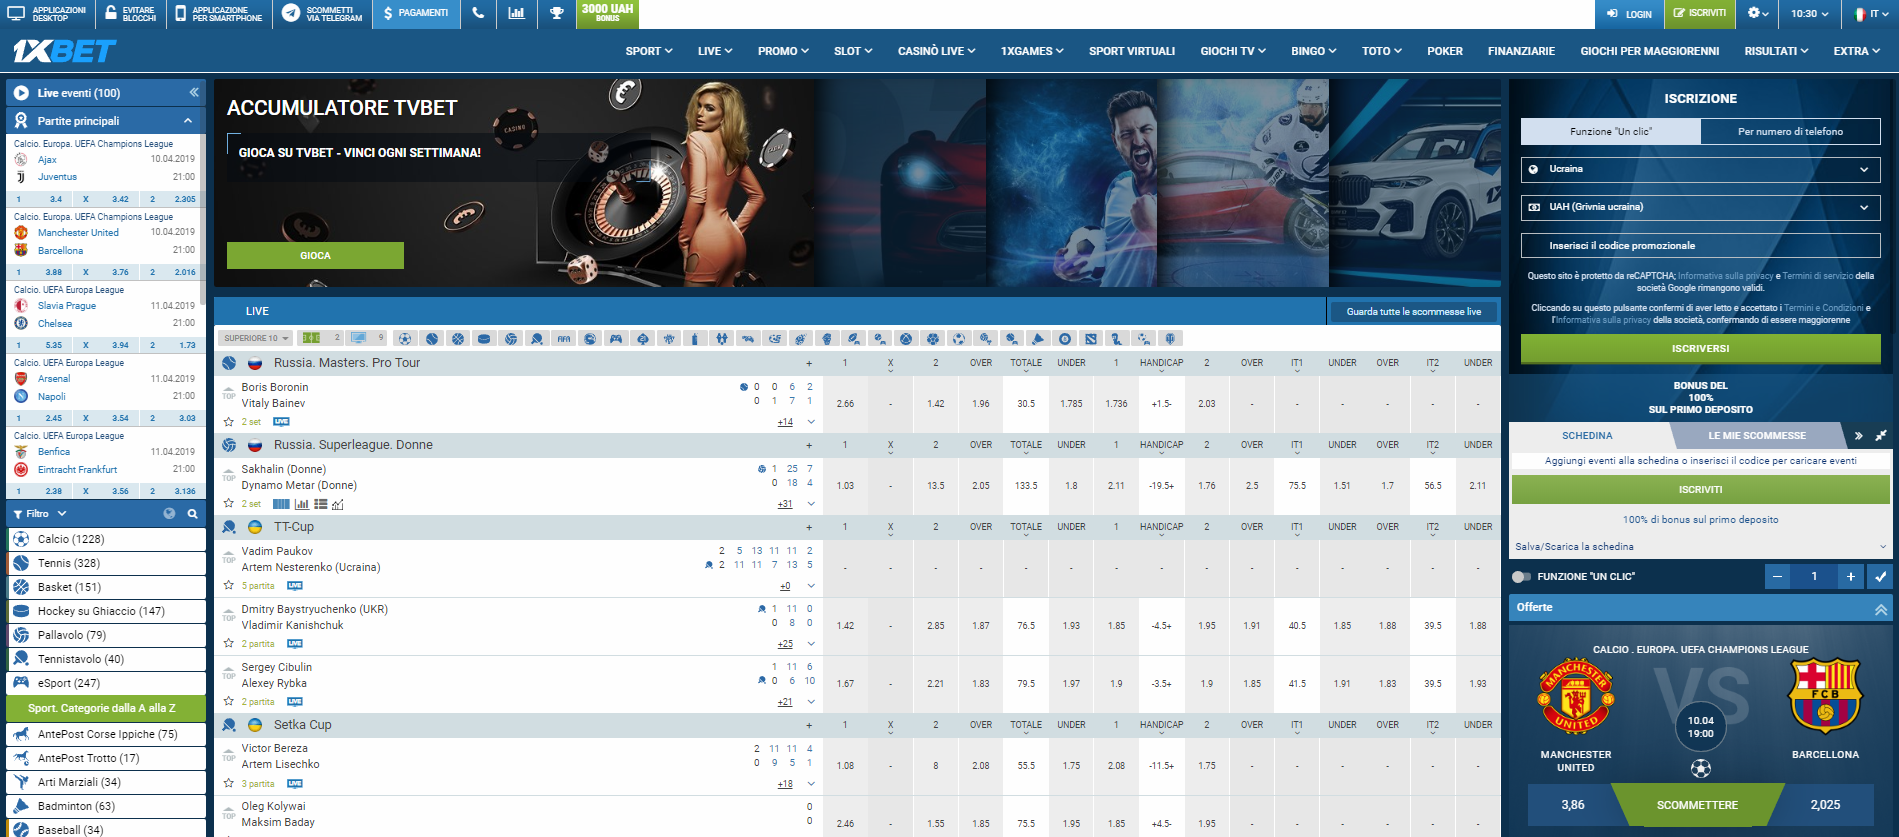Toggle the Funzione "Un Clic" switch
Screen dimensions: 1899x837
pyautogui.click(x=1522, y=577)
